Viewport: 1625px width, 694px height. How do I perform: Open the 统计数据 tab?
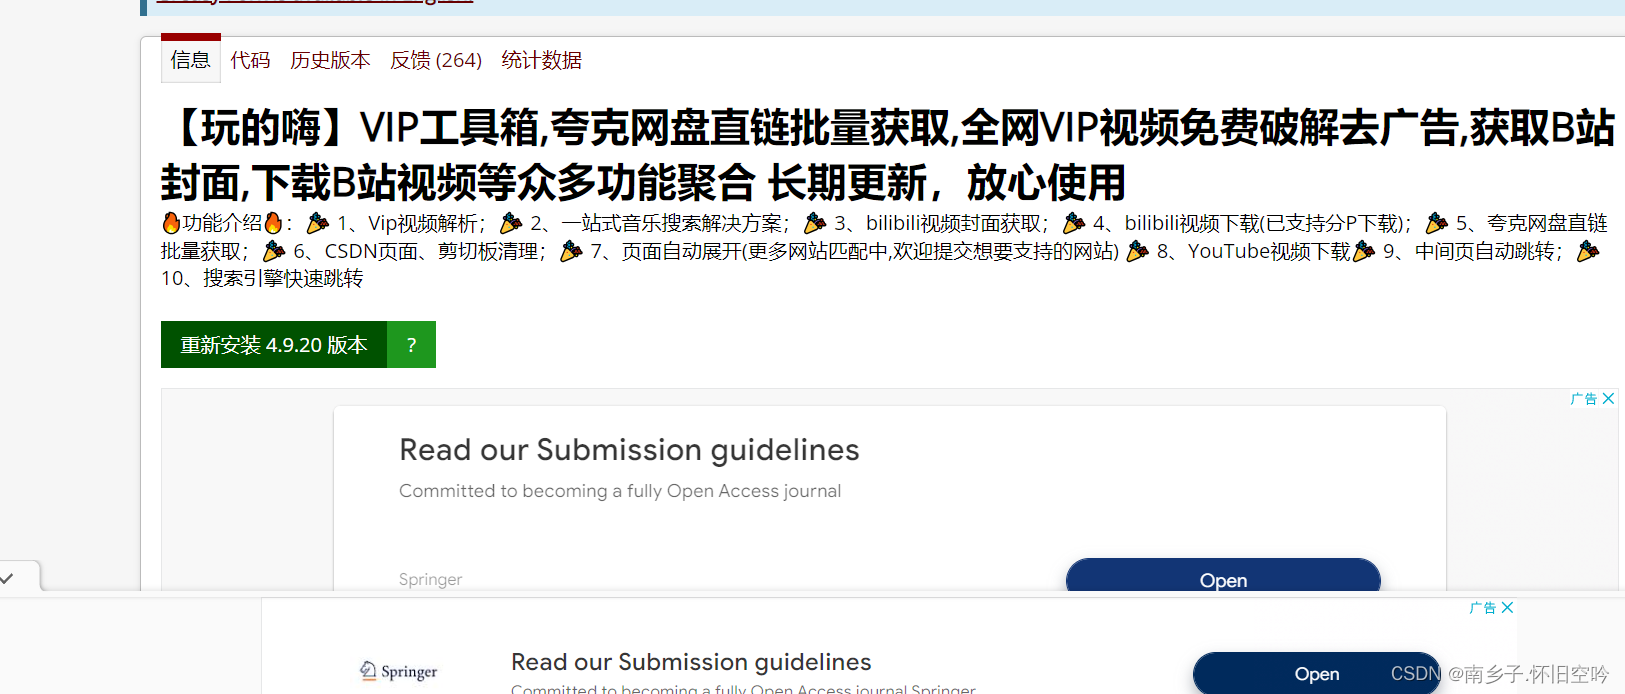click(541, 60)
